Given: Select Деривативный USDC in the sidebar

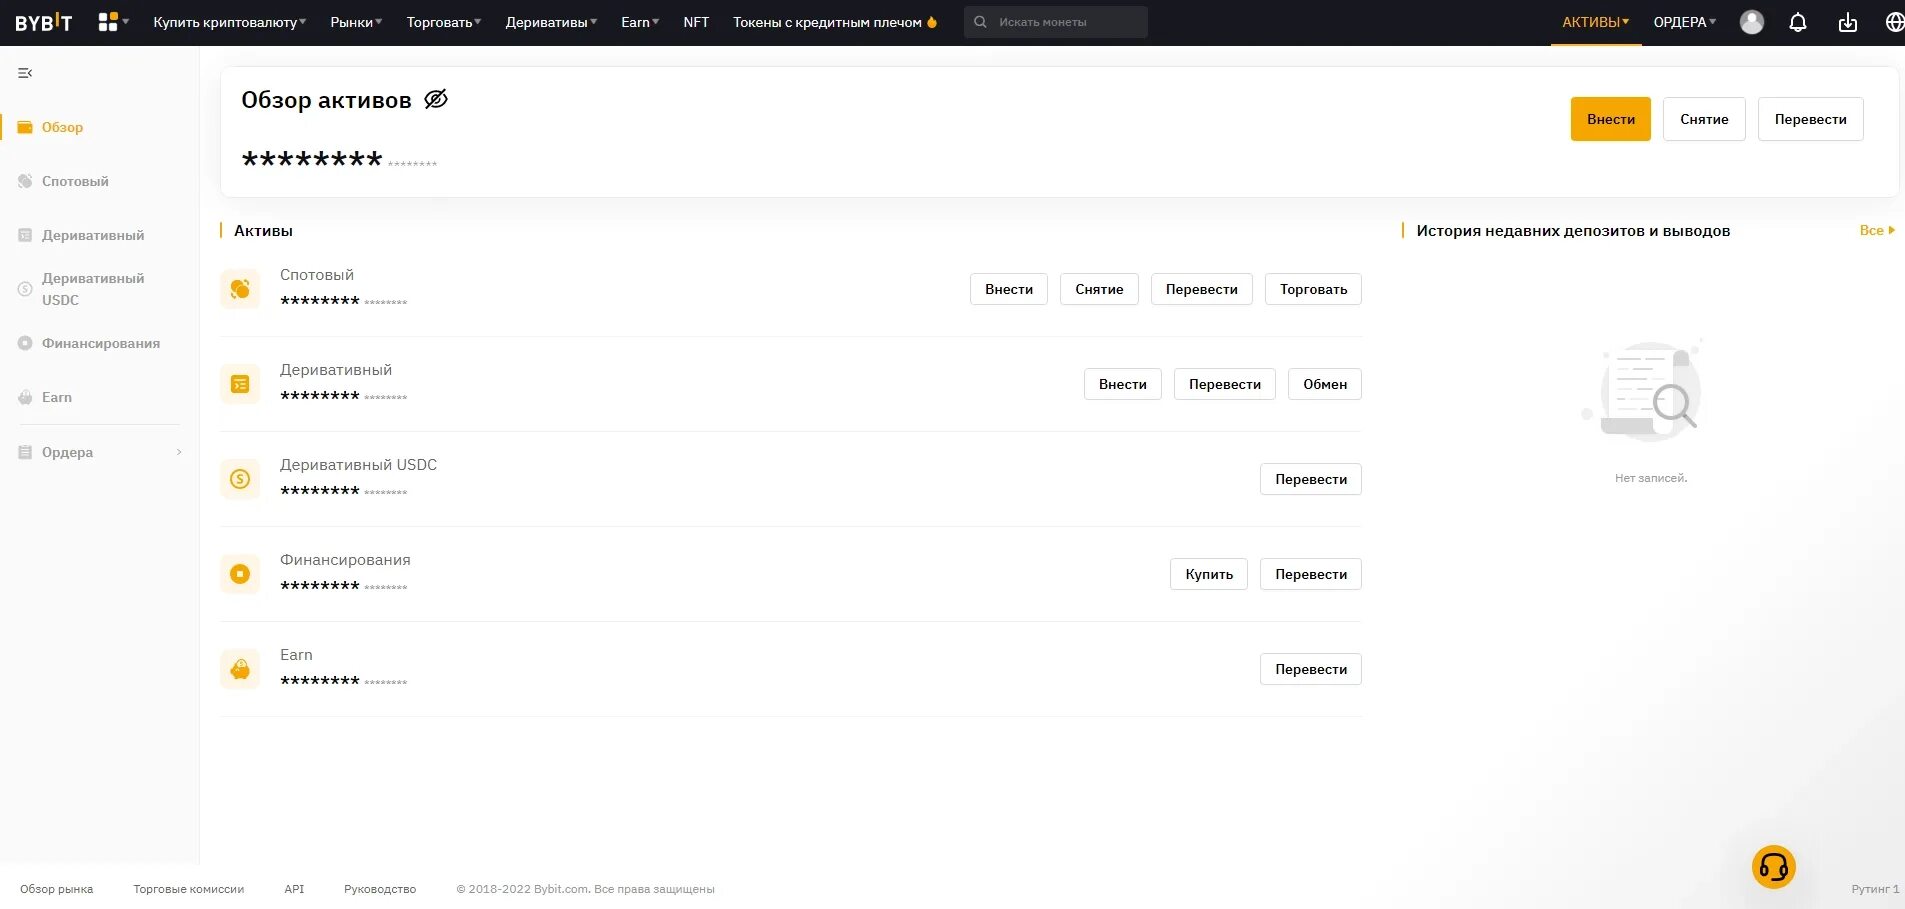Looking at the screenshot, I should 93,289.
